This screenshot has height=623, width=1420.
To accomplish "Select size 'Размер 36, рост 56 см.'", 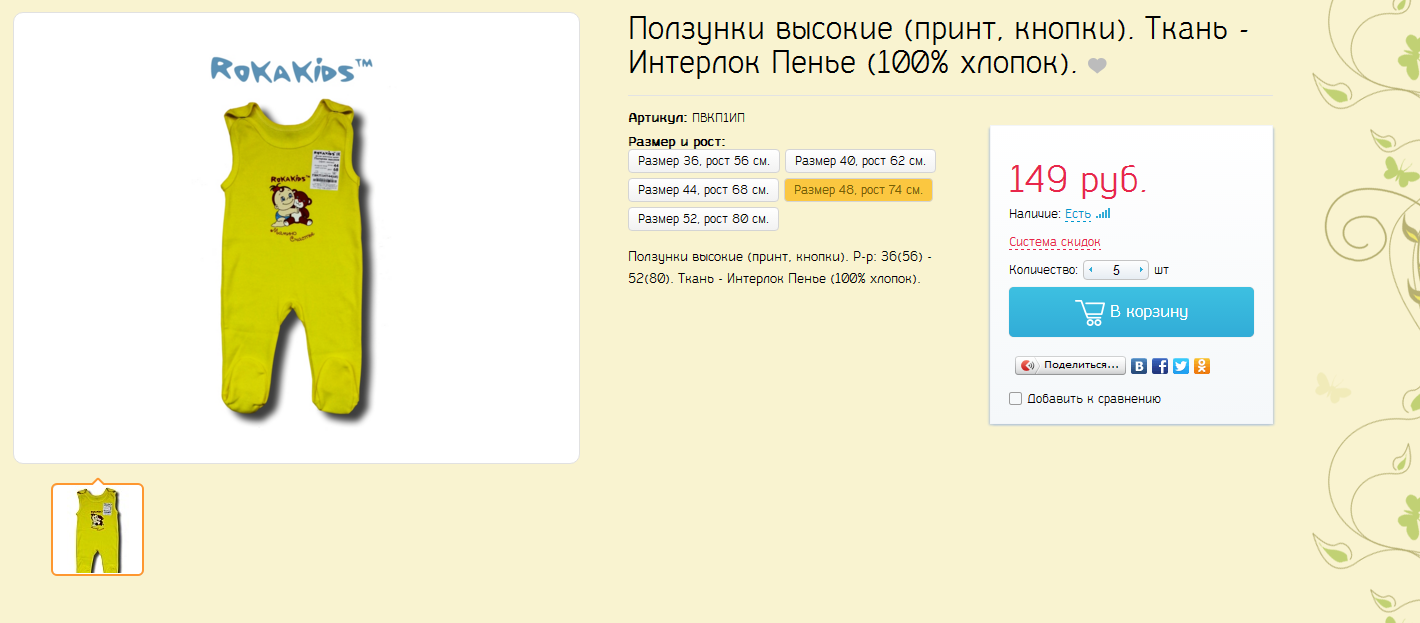I will (703, 161).
